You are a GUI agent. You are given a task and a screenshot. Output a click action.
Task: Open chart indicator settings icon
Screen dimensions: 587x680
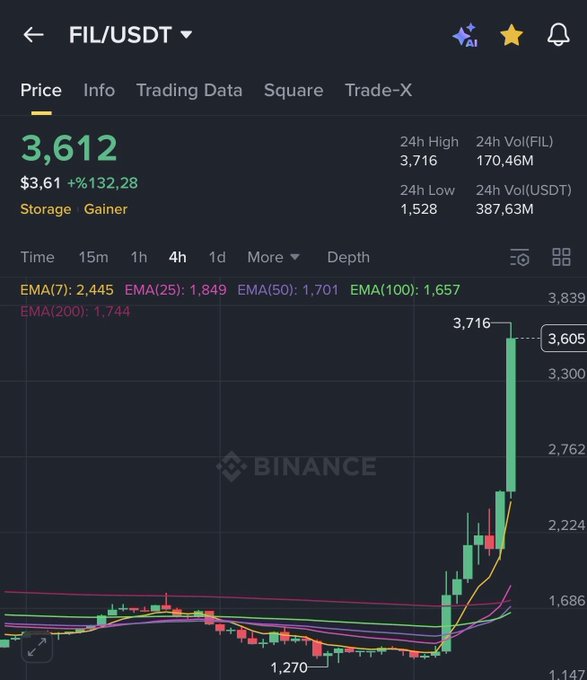coord(519,257)
